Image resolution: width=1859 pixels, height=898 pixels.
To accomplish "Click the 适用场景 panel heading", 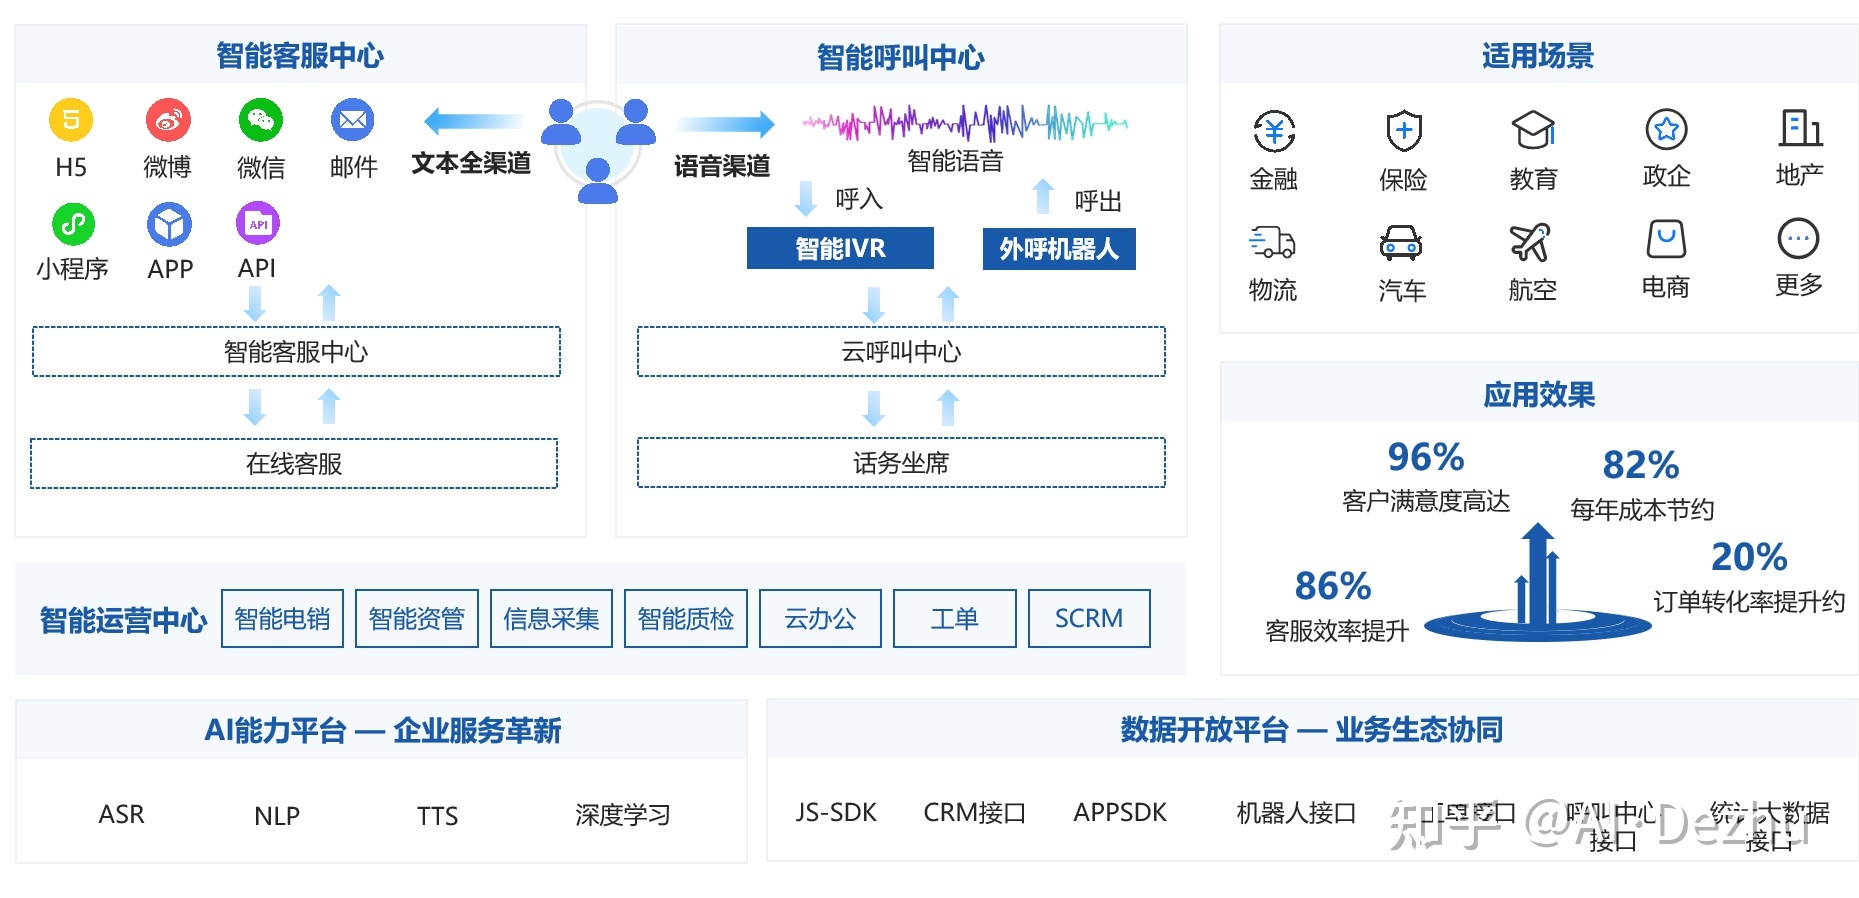I will [x=1538, y=55].
